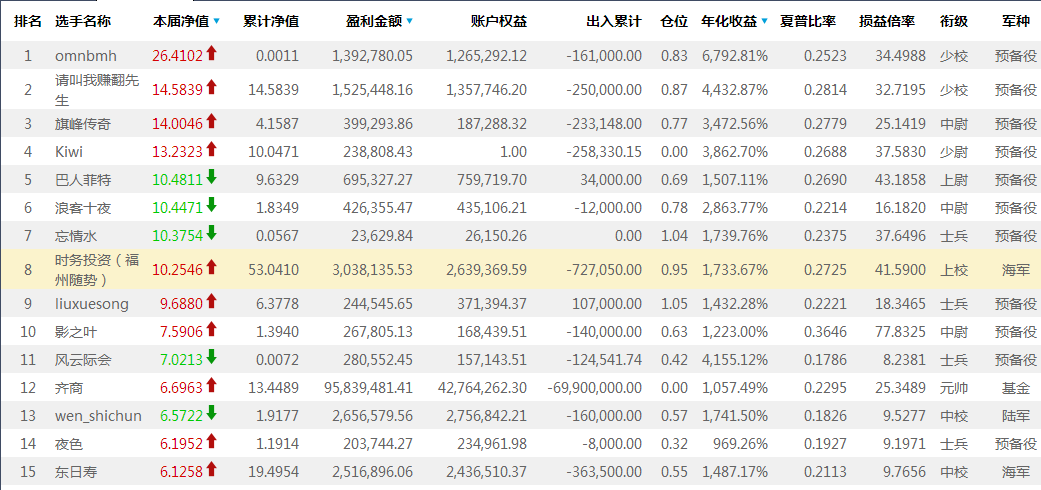Click the up arrow for 东日寿
This screenshot has width=1041, height=490.
212,469
